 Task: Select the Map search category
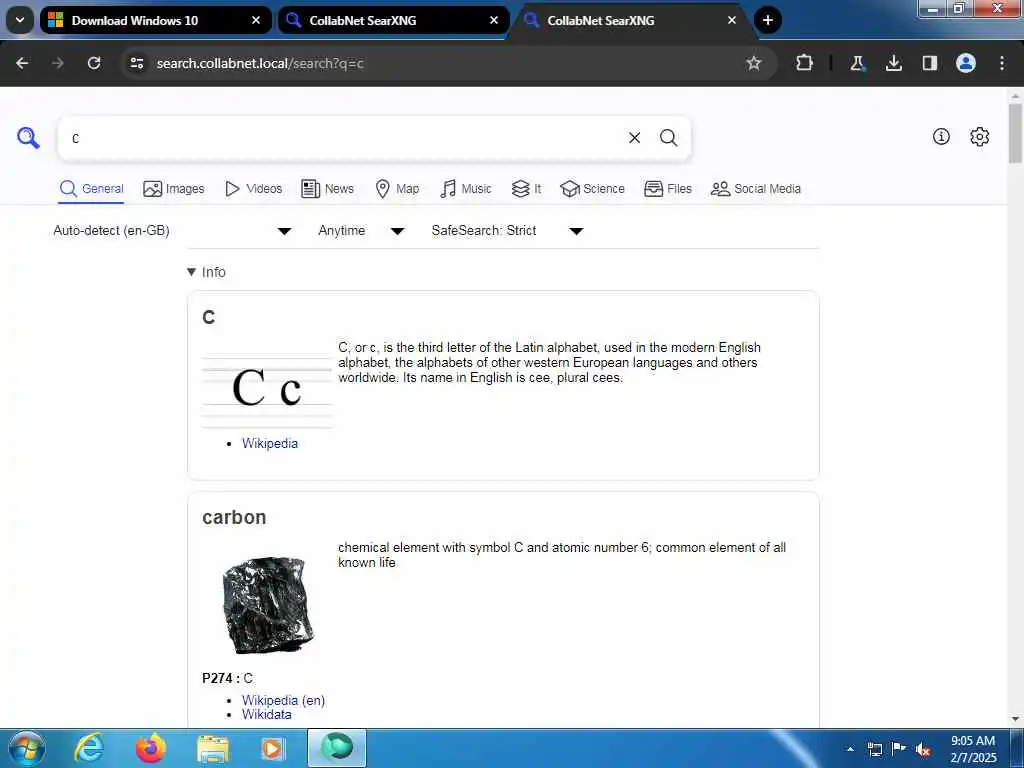pyautogui.click(x=397, y=189)
